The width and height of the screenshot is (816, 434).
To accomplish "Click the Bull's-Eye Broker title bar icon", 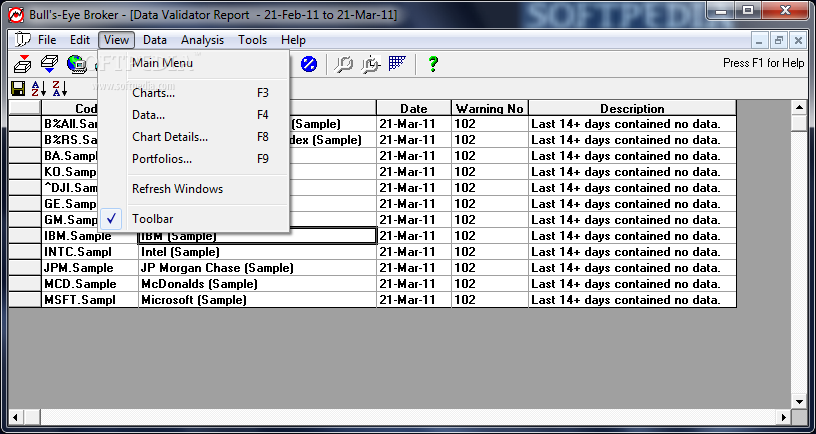I will coord(16,15).
